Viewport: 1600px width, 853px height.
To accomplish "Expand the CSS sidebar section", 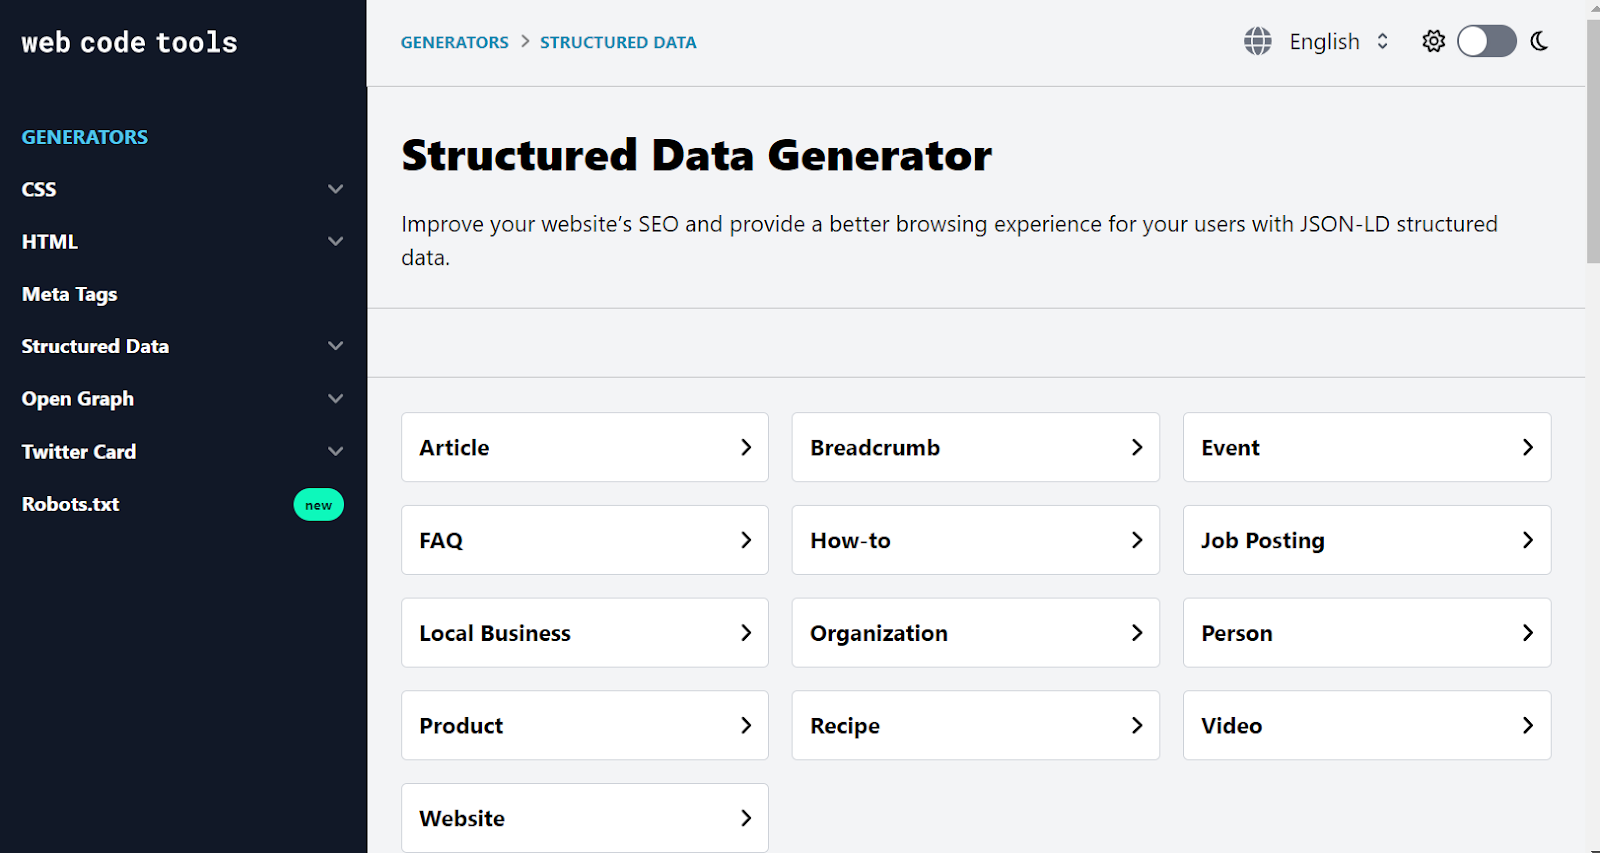I will pos(335,189).
